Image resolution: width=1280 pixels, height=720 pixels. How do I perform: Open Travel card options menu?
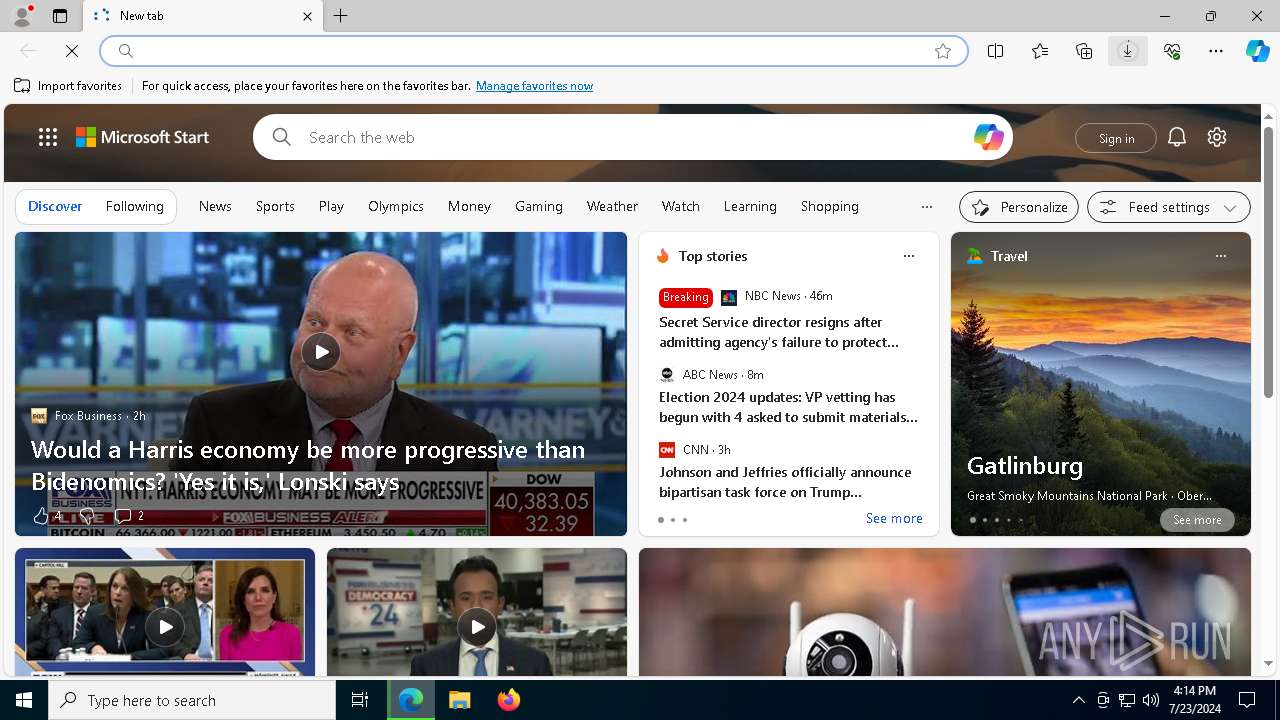click(x=1220, y=256)
